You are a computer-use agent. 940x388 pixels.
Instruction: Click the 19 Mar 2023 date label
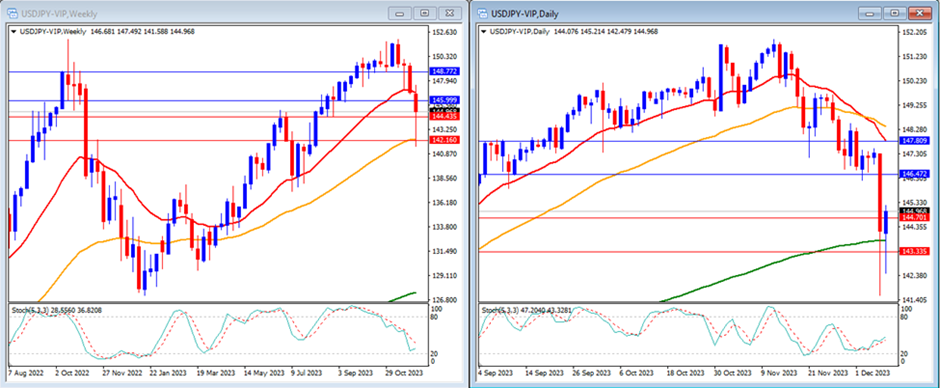(x=216, y=372)
